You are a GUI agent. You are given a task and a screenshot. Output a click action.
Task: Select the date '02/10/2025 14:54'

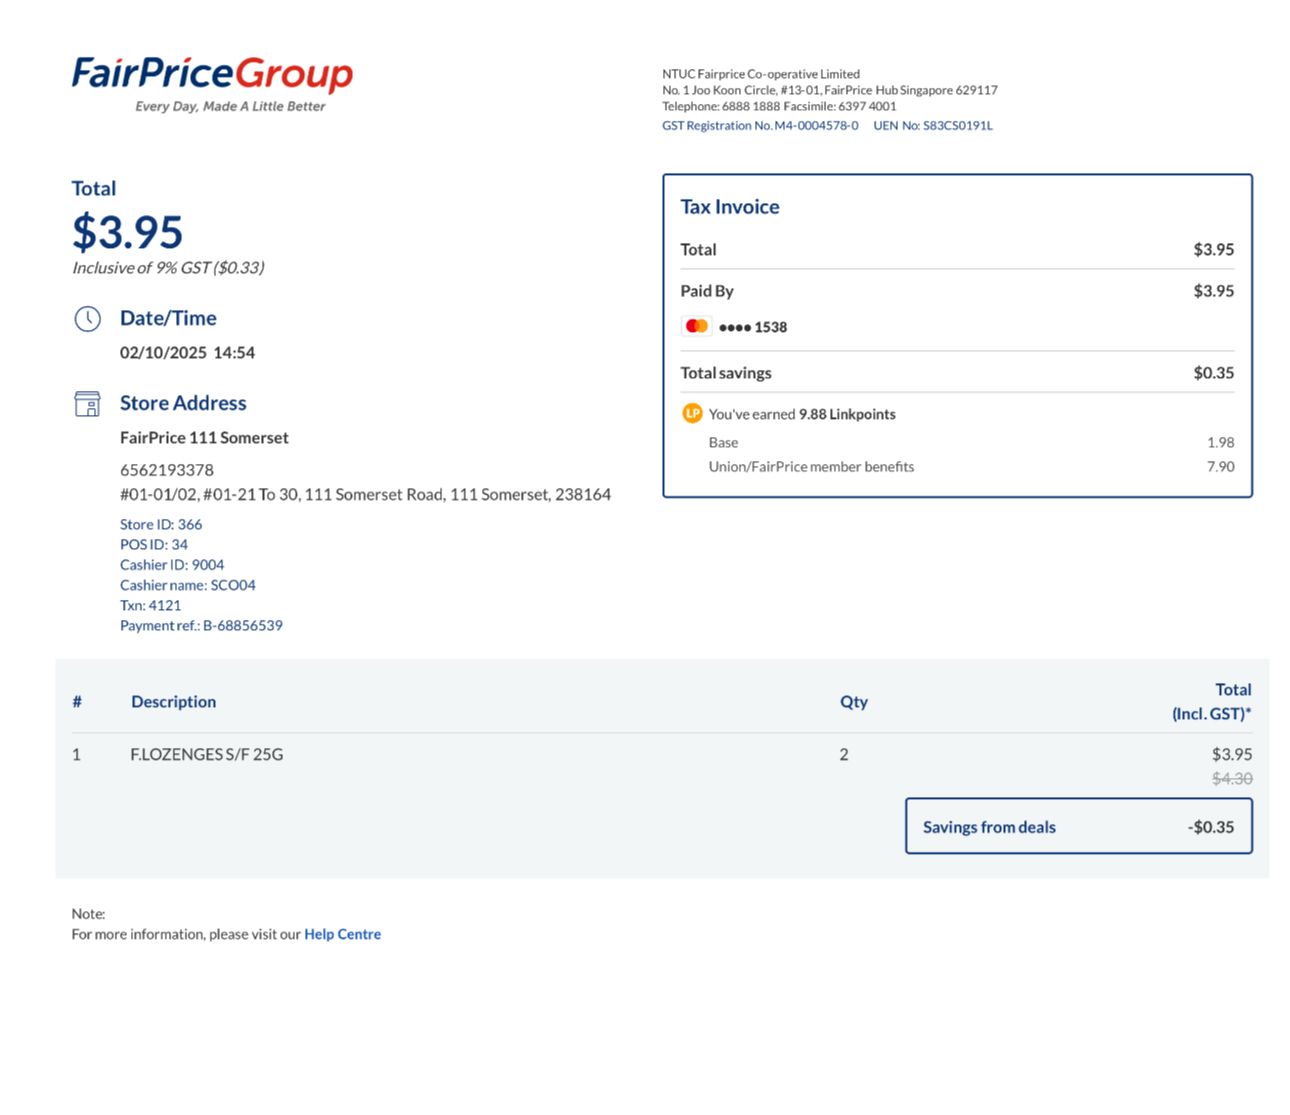click(187, 353)
